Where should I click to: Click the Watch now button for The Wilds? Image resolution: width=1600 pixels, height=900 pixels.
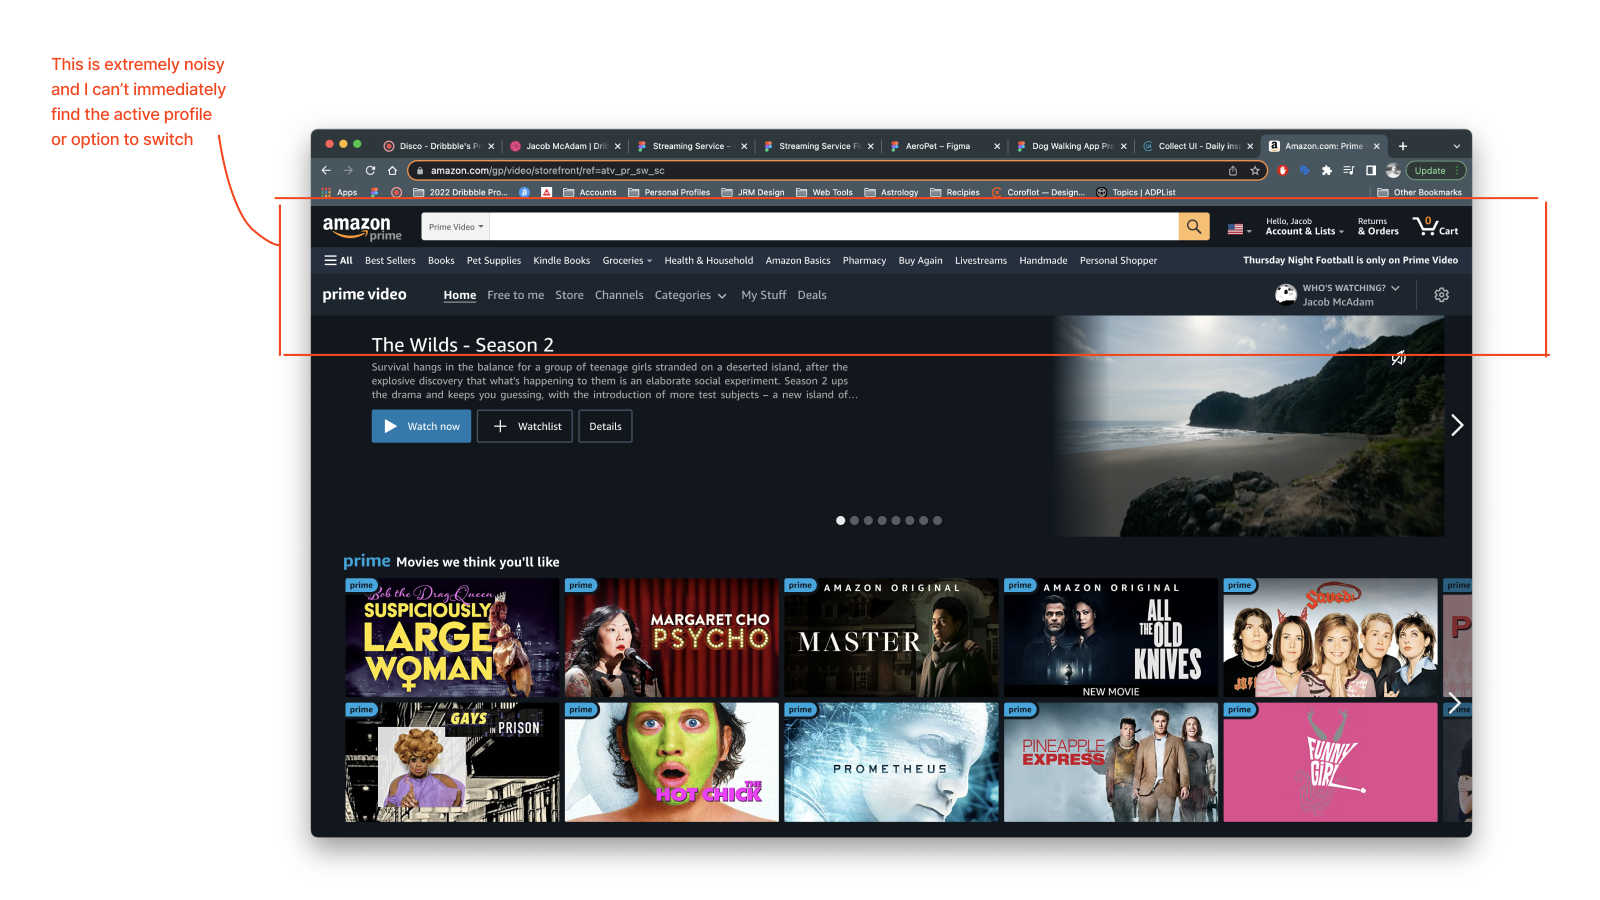point(421,426)
